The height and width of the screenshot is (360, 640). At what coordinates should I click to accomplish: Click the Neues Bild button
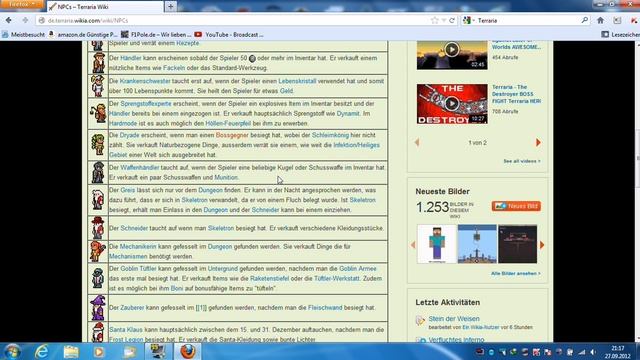coord(516,206)
